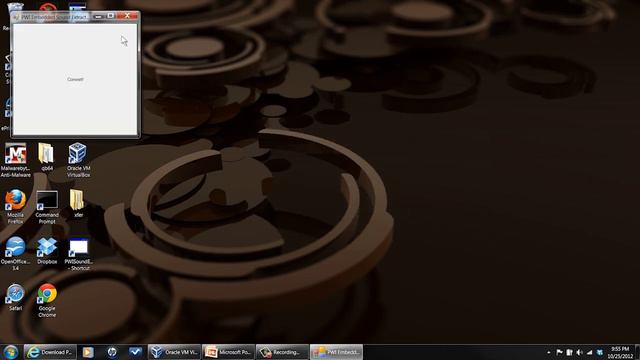Viewport: 640px width, 360px height.
Task: Click the PWI Embedd... taskbar button
Action: pos(336,352)
